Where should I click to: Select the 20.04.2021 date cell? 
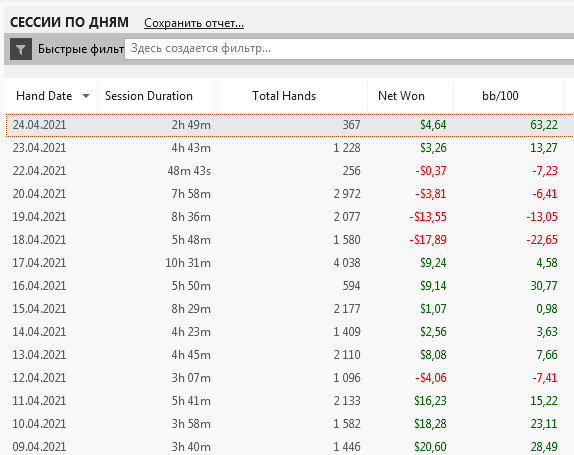pos(39,194)
